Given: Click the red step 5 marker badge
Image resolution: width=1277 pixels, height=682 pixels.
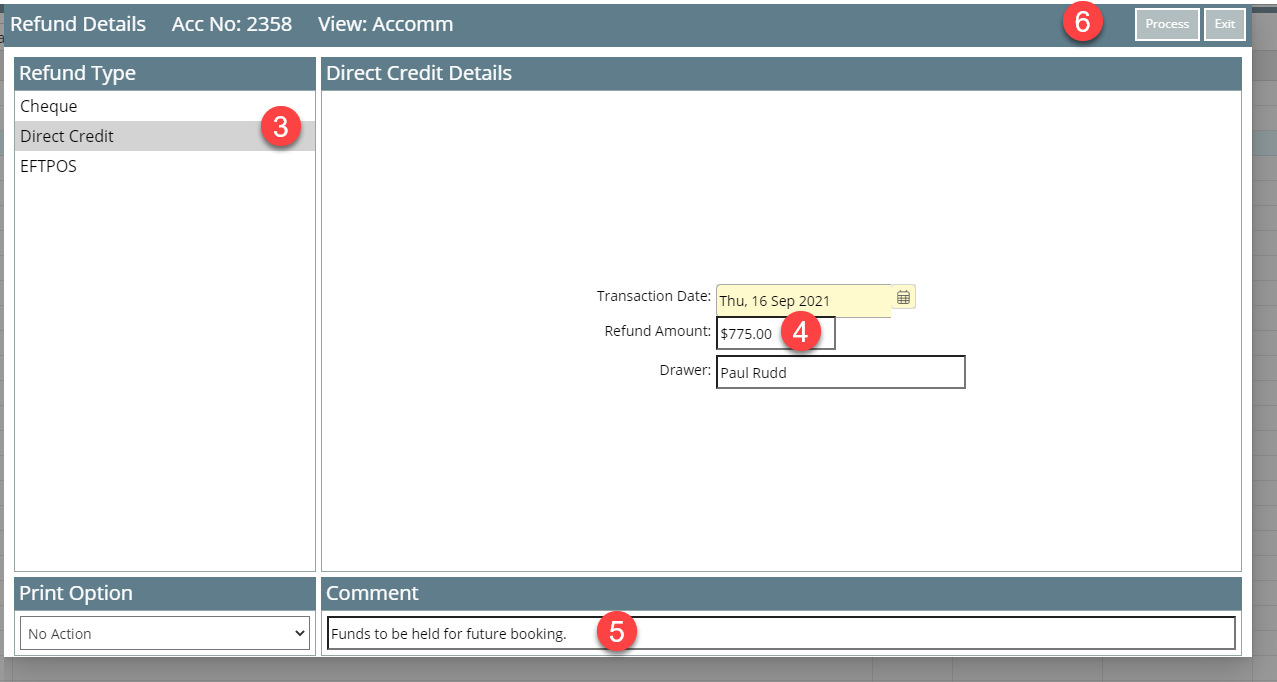Looking at the screenshot, I should [x=617, y=632].
